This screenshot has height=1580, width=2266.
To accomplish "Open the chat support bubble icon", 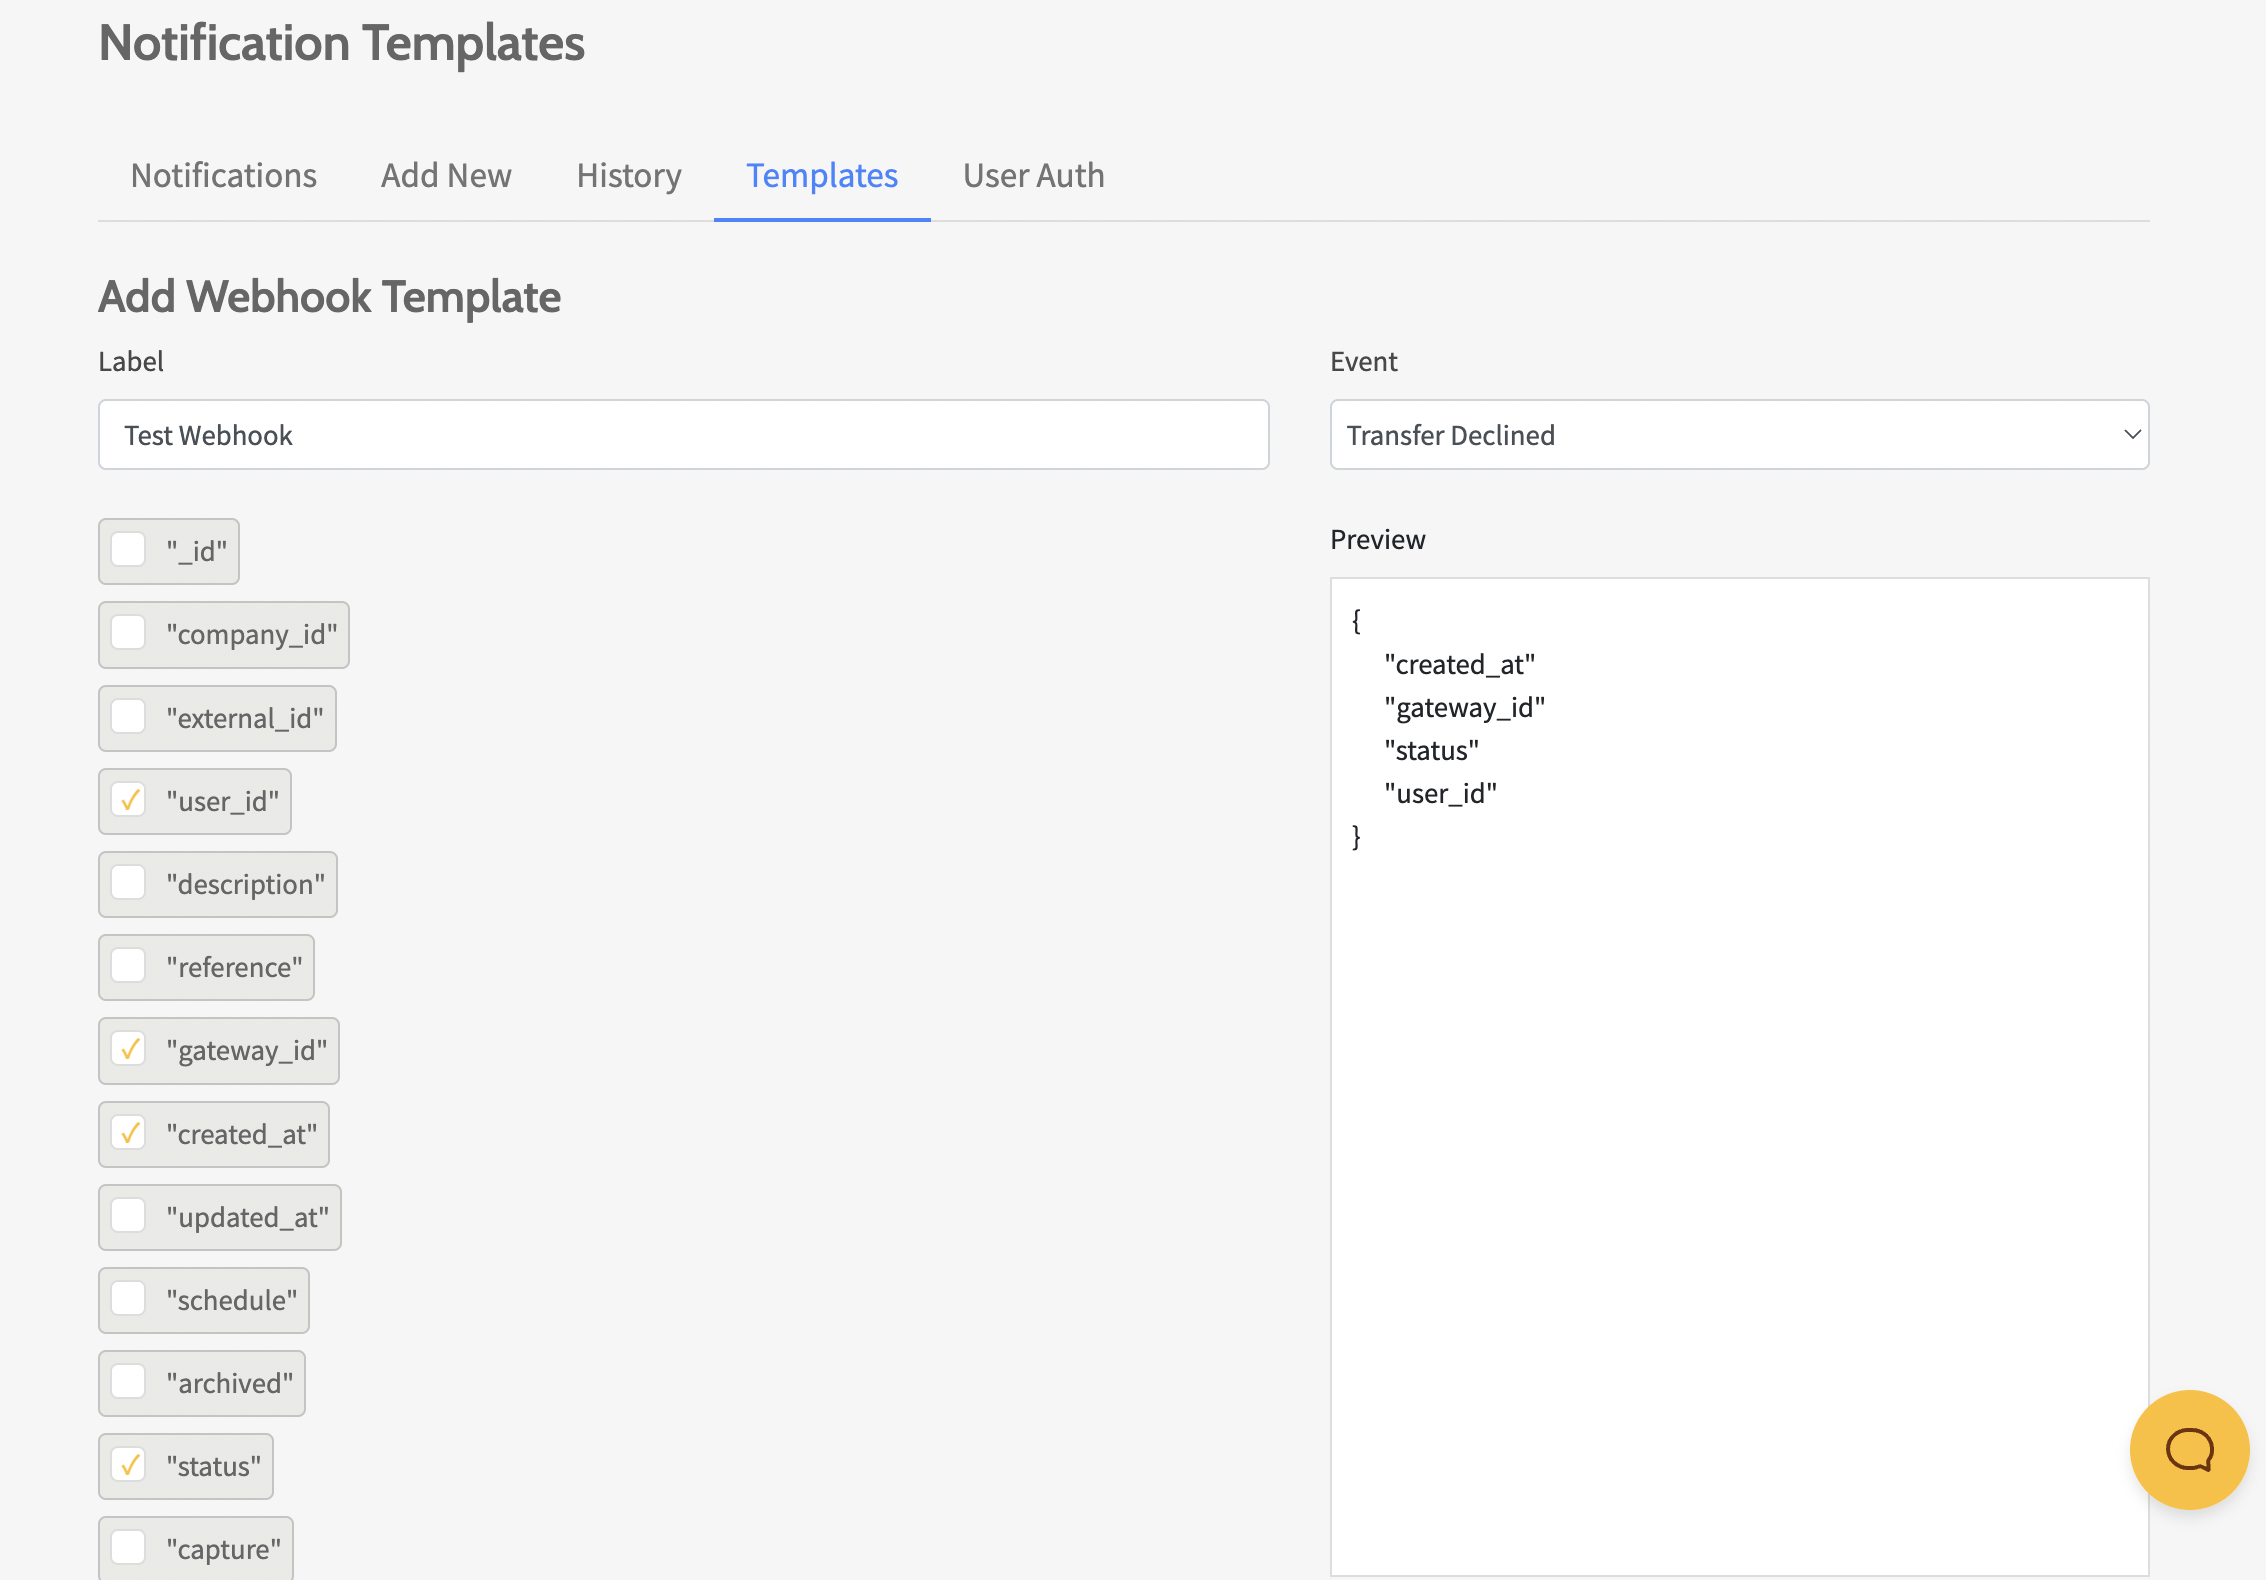I will (x=2188, y=1449).
